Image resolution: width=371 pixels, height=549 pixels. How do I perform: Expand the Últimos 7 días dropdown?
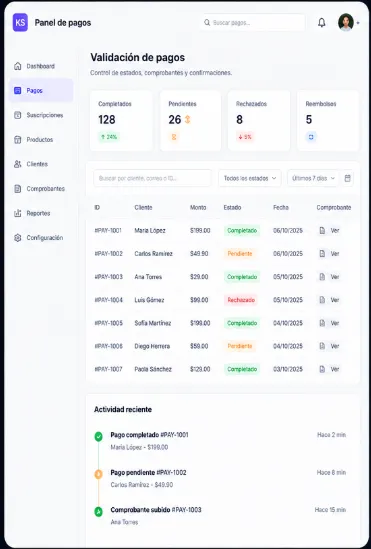[x=313, y=178]
